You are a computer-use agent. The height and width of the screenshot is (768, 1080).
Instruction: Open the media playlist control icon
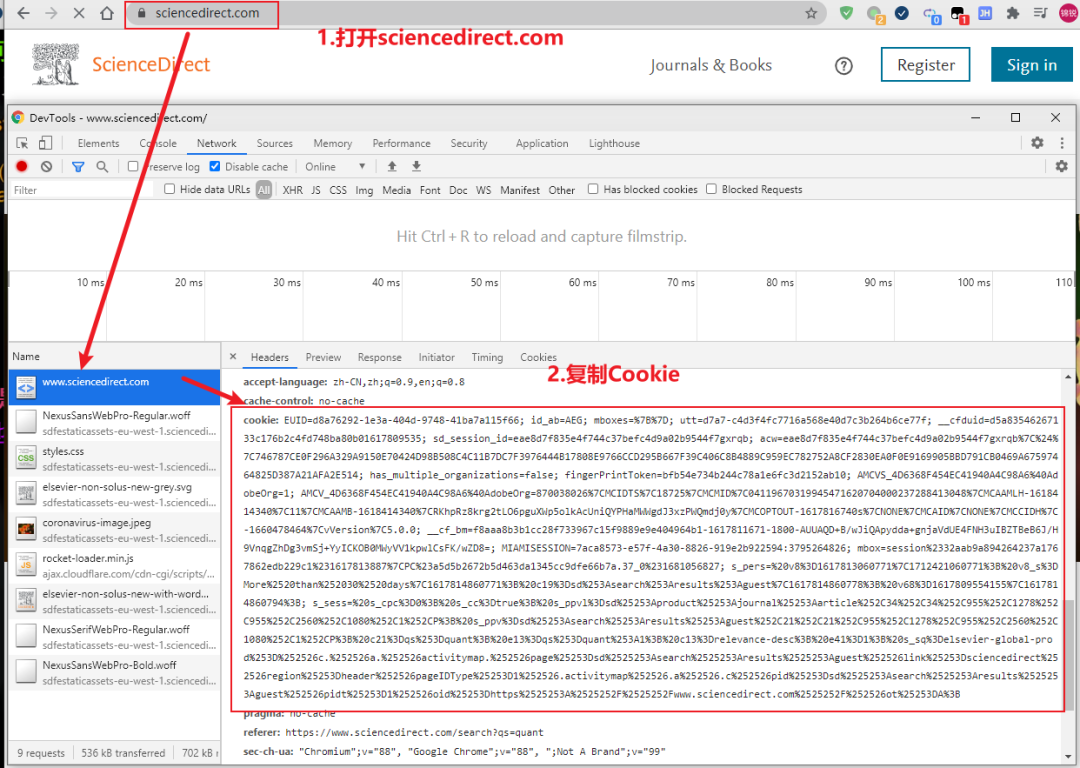click(x=1041, y=13)
